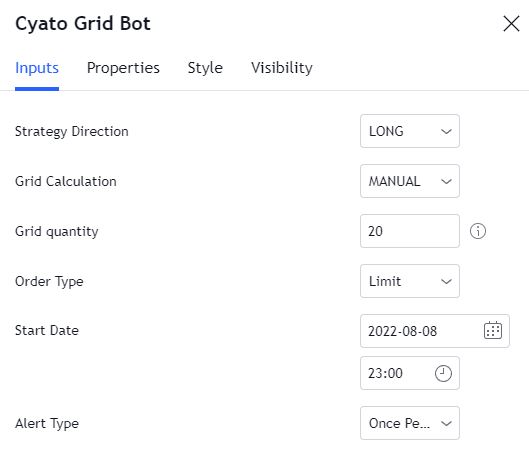Click the Grid quantity label text

tap(57, 232)
